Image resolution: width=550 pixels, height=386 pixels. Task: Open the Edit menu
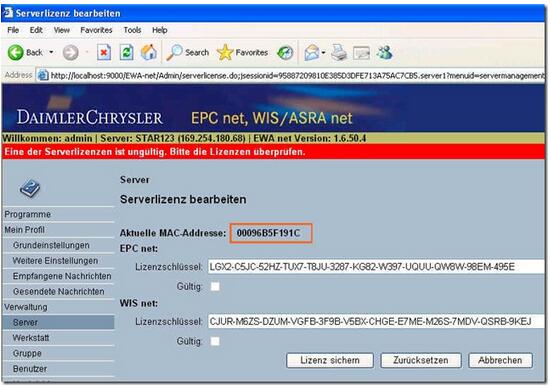pos(36,30)
